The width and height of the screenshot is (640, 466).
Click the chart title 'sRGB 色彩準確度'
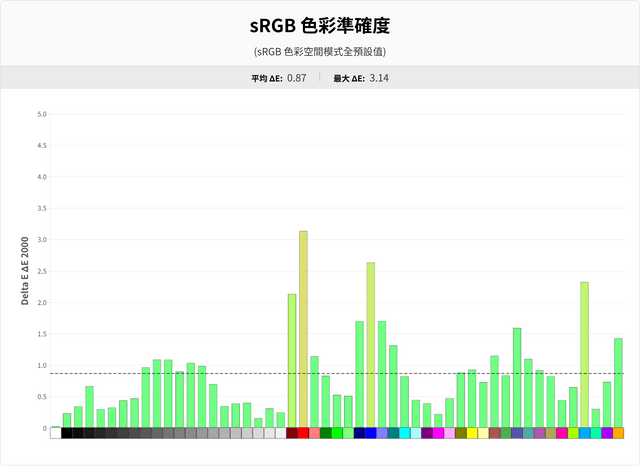click(320, 26)
